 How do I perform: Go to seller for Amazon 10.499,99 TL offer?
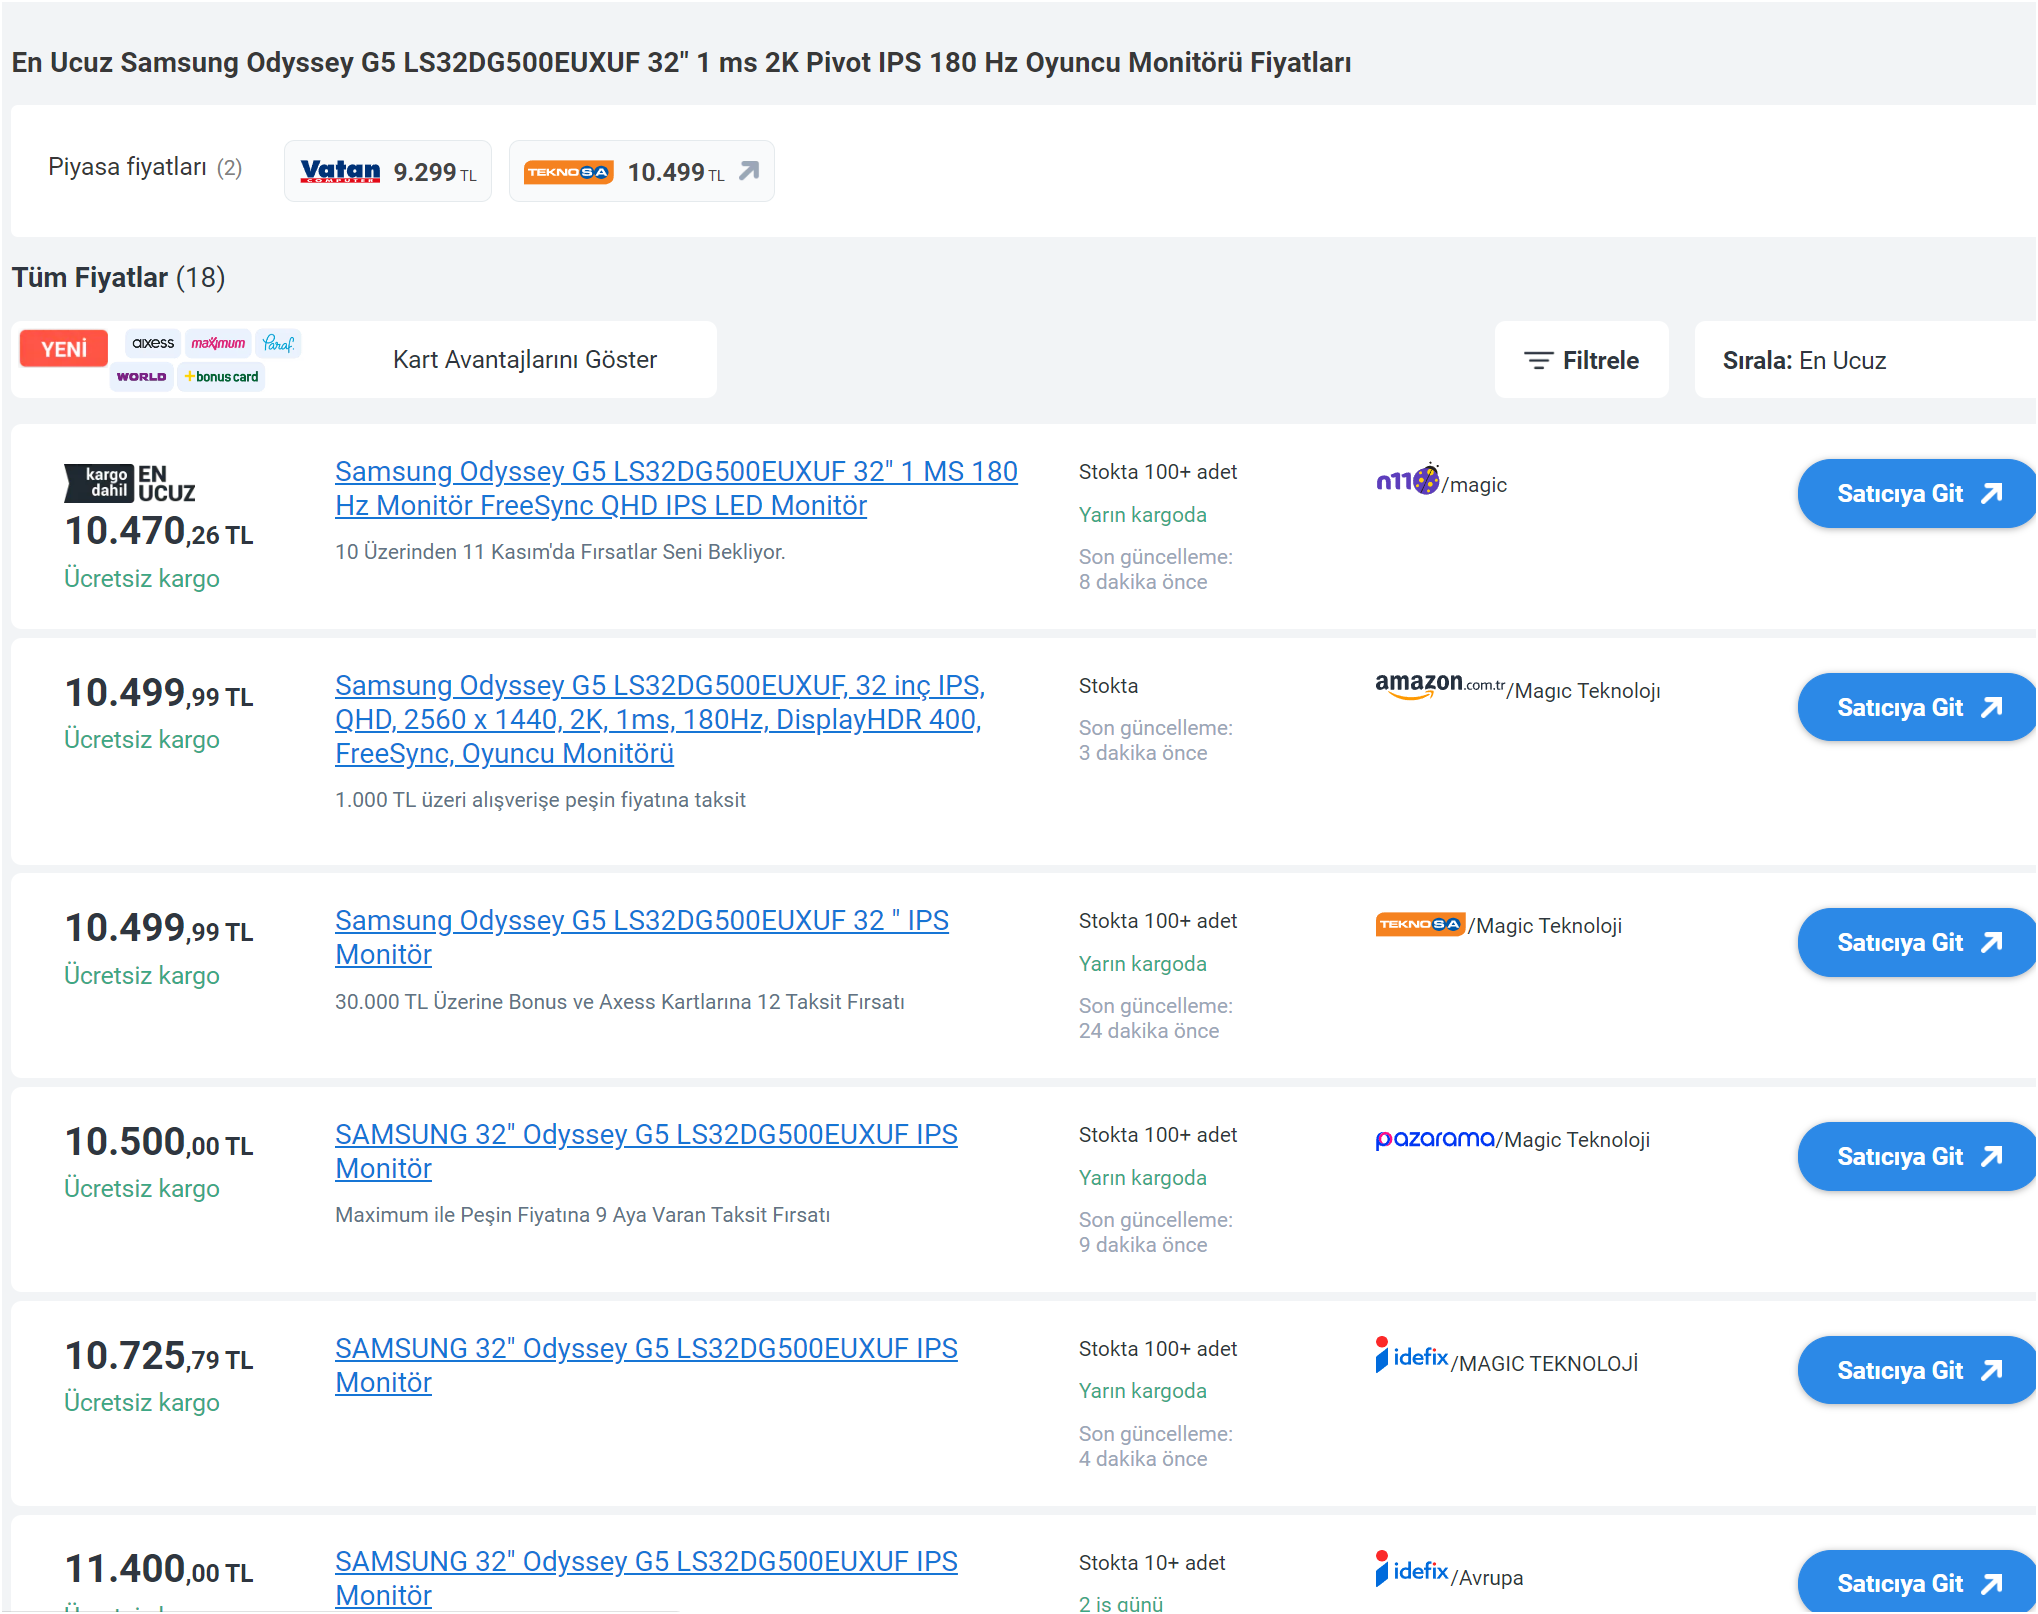pos(1917,708)
